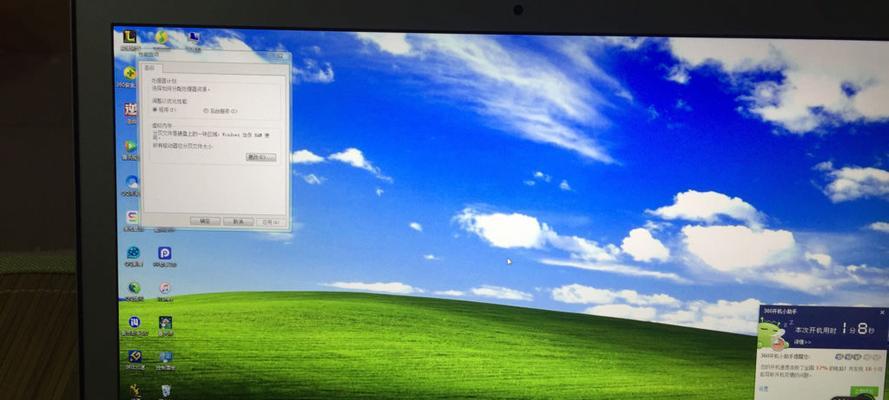The width and height of the screenshot is (889, 400).
Task: Click the green button in 360 popup
Action: [865, 390]
